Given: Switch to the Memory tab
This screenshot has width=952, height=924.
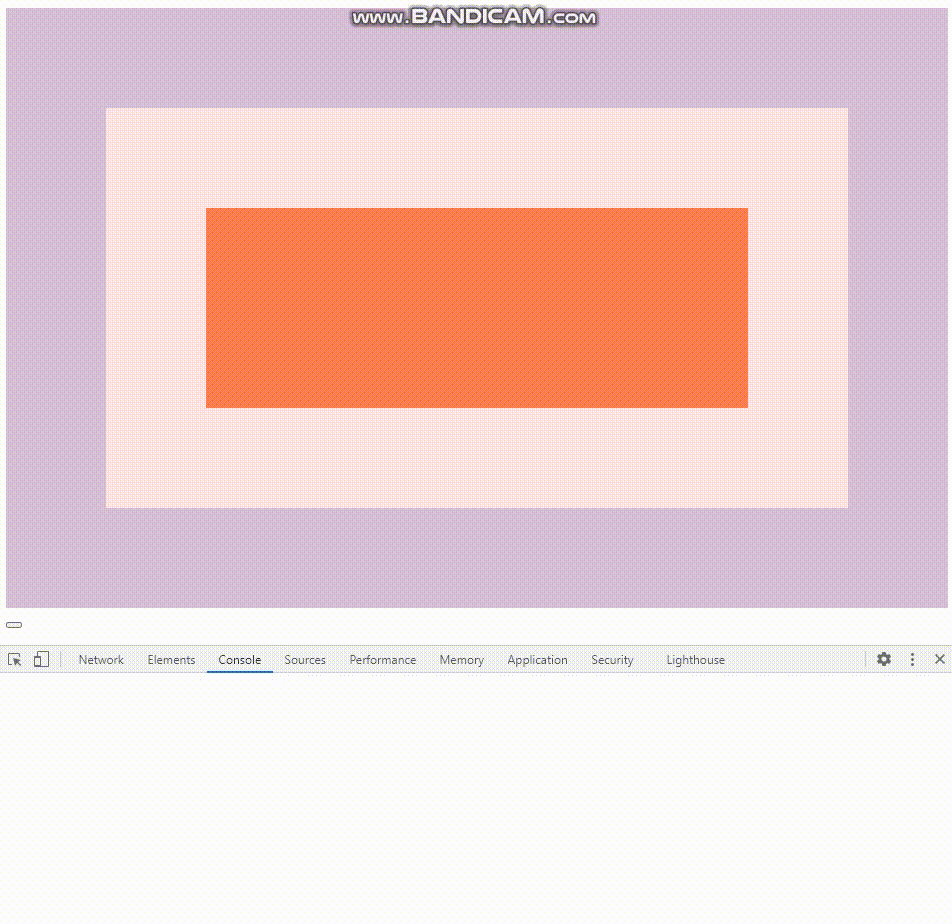Looking at the screenshot, I should (461, 660).
